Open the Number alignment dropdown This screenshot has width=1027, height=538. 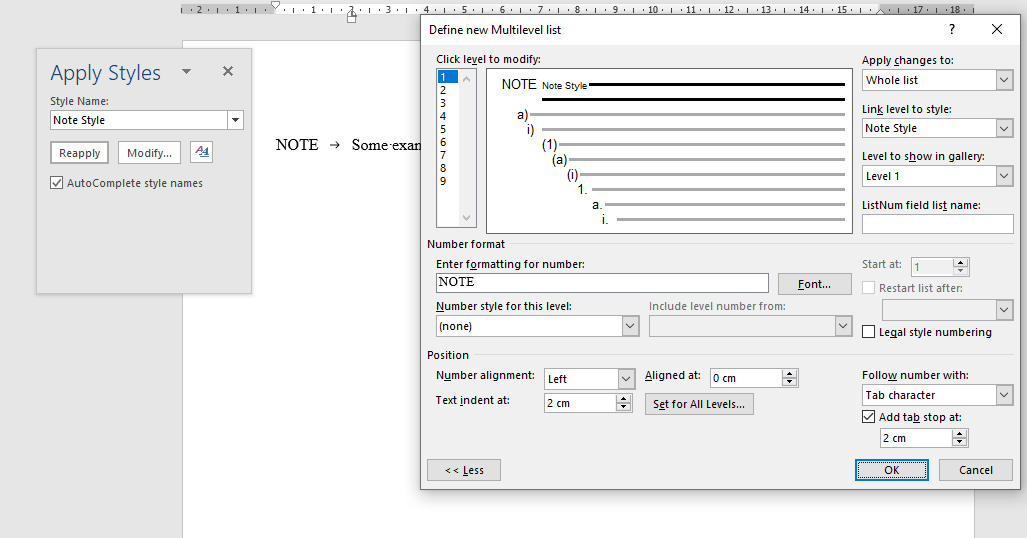[x=626, y=379]
